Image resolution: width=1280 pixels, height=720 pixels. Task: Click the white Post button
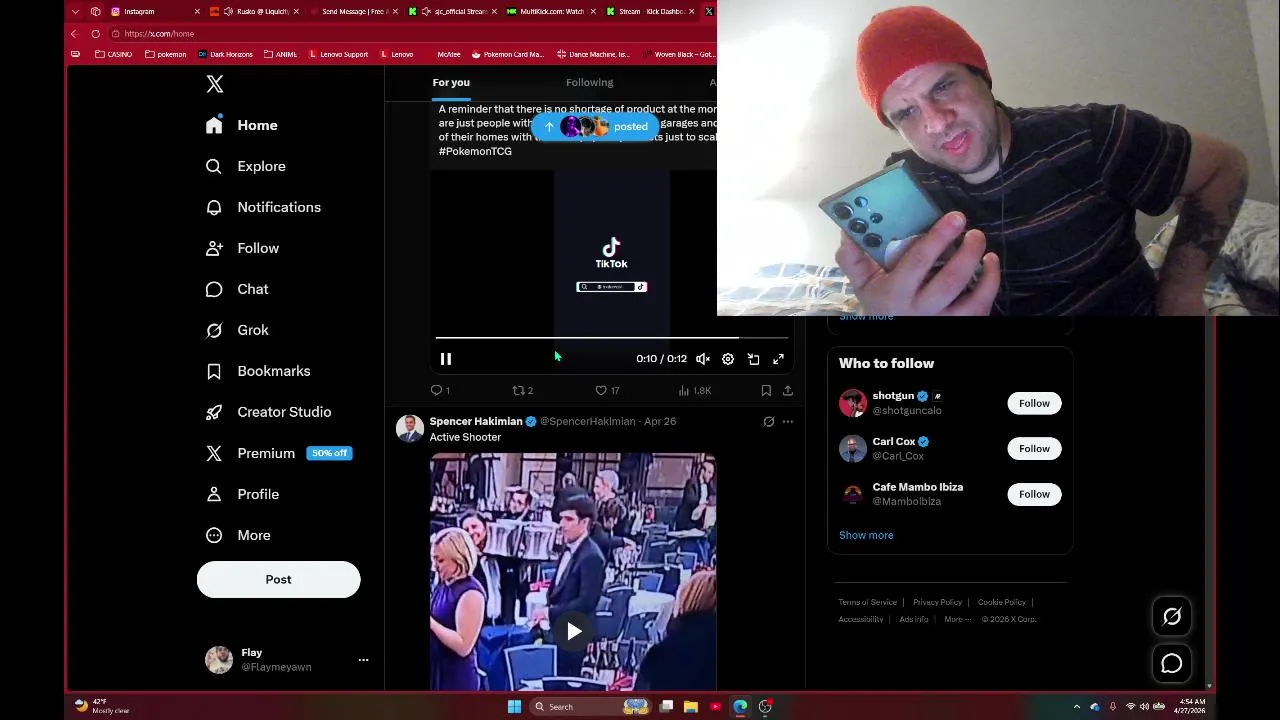click(x=278, y=580)
